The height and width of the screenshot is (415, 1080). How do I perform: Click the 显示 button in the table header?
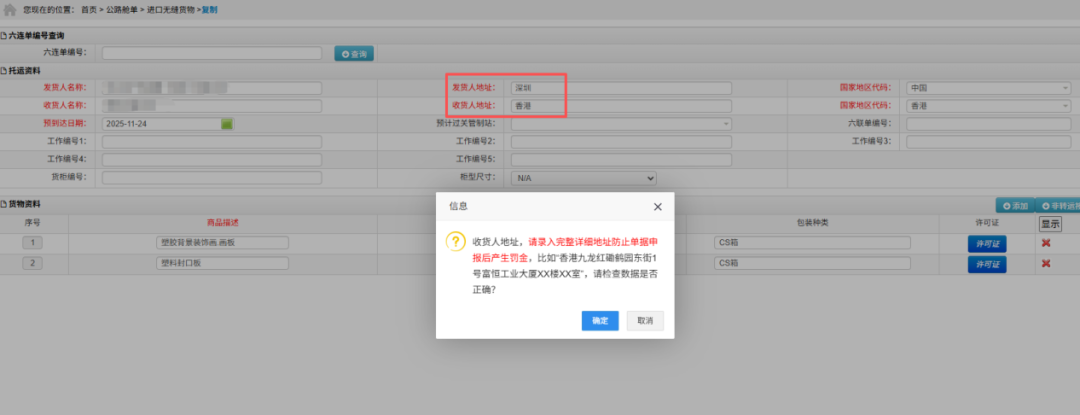click(x=1050, y=224)
